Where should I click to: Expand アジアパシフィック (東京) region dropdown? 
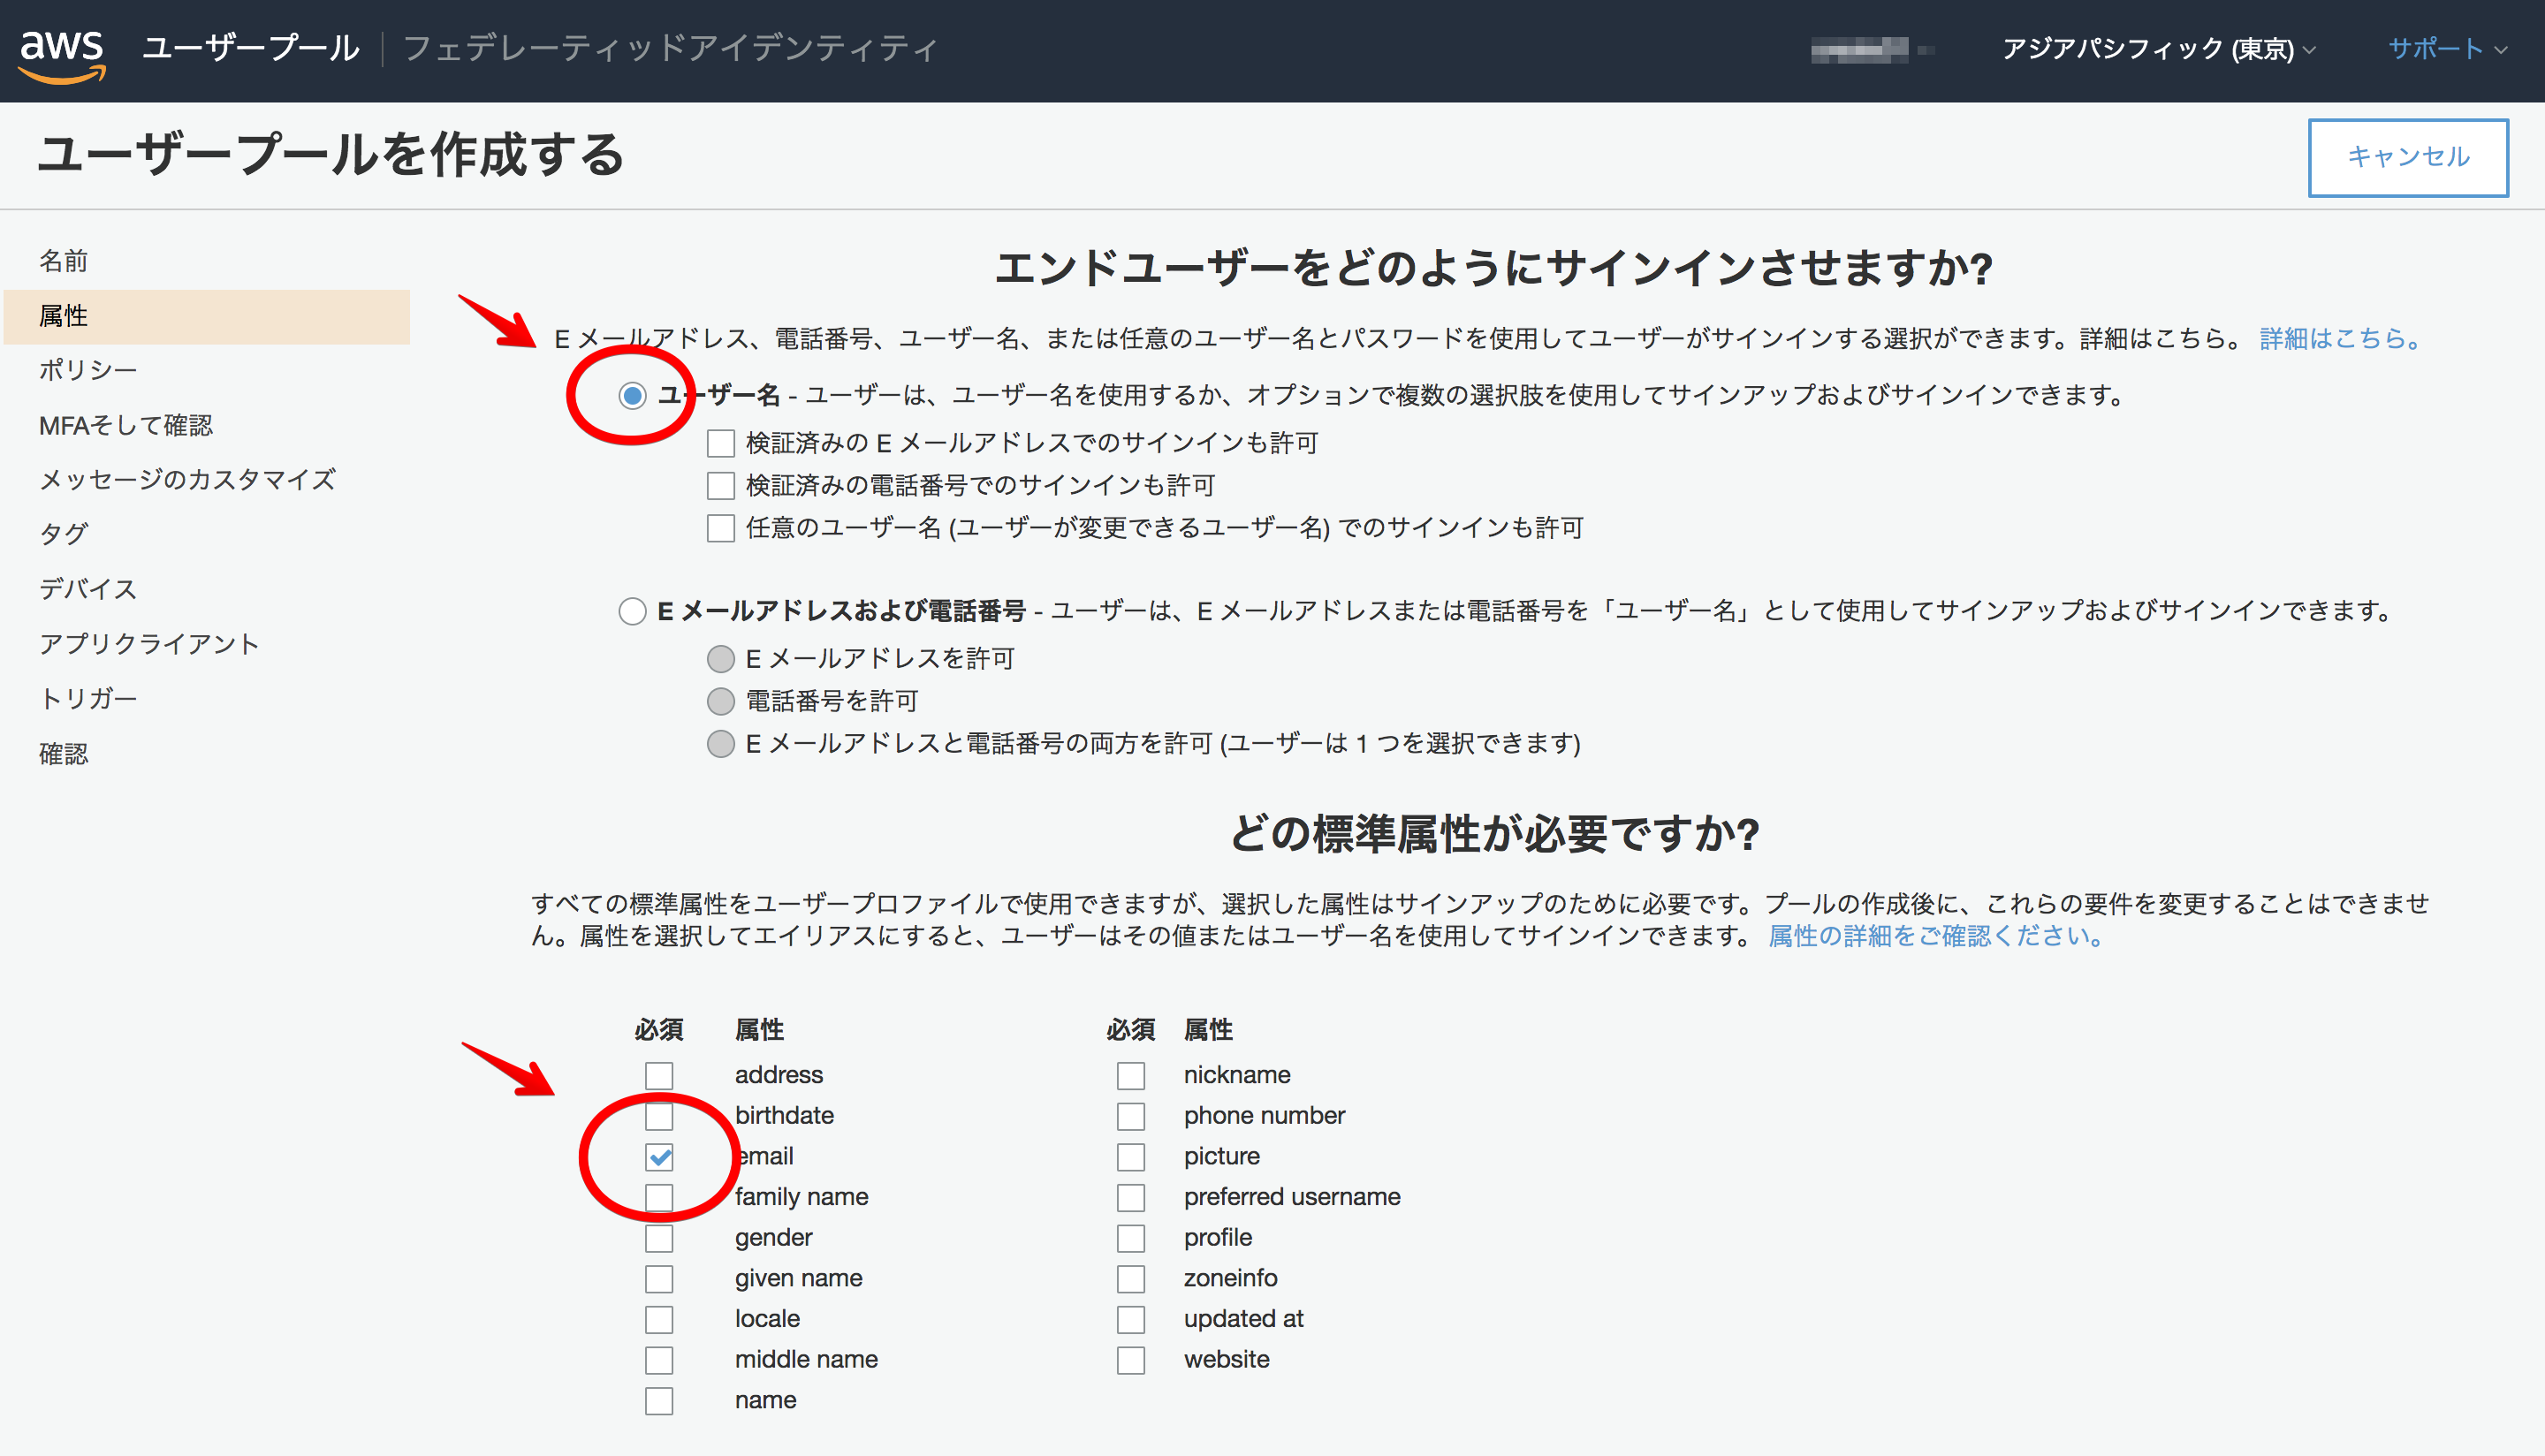pyautogui.click(x=2158, y=49)
